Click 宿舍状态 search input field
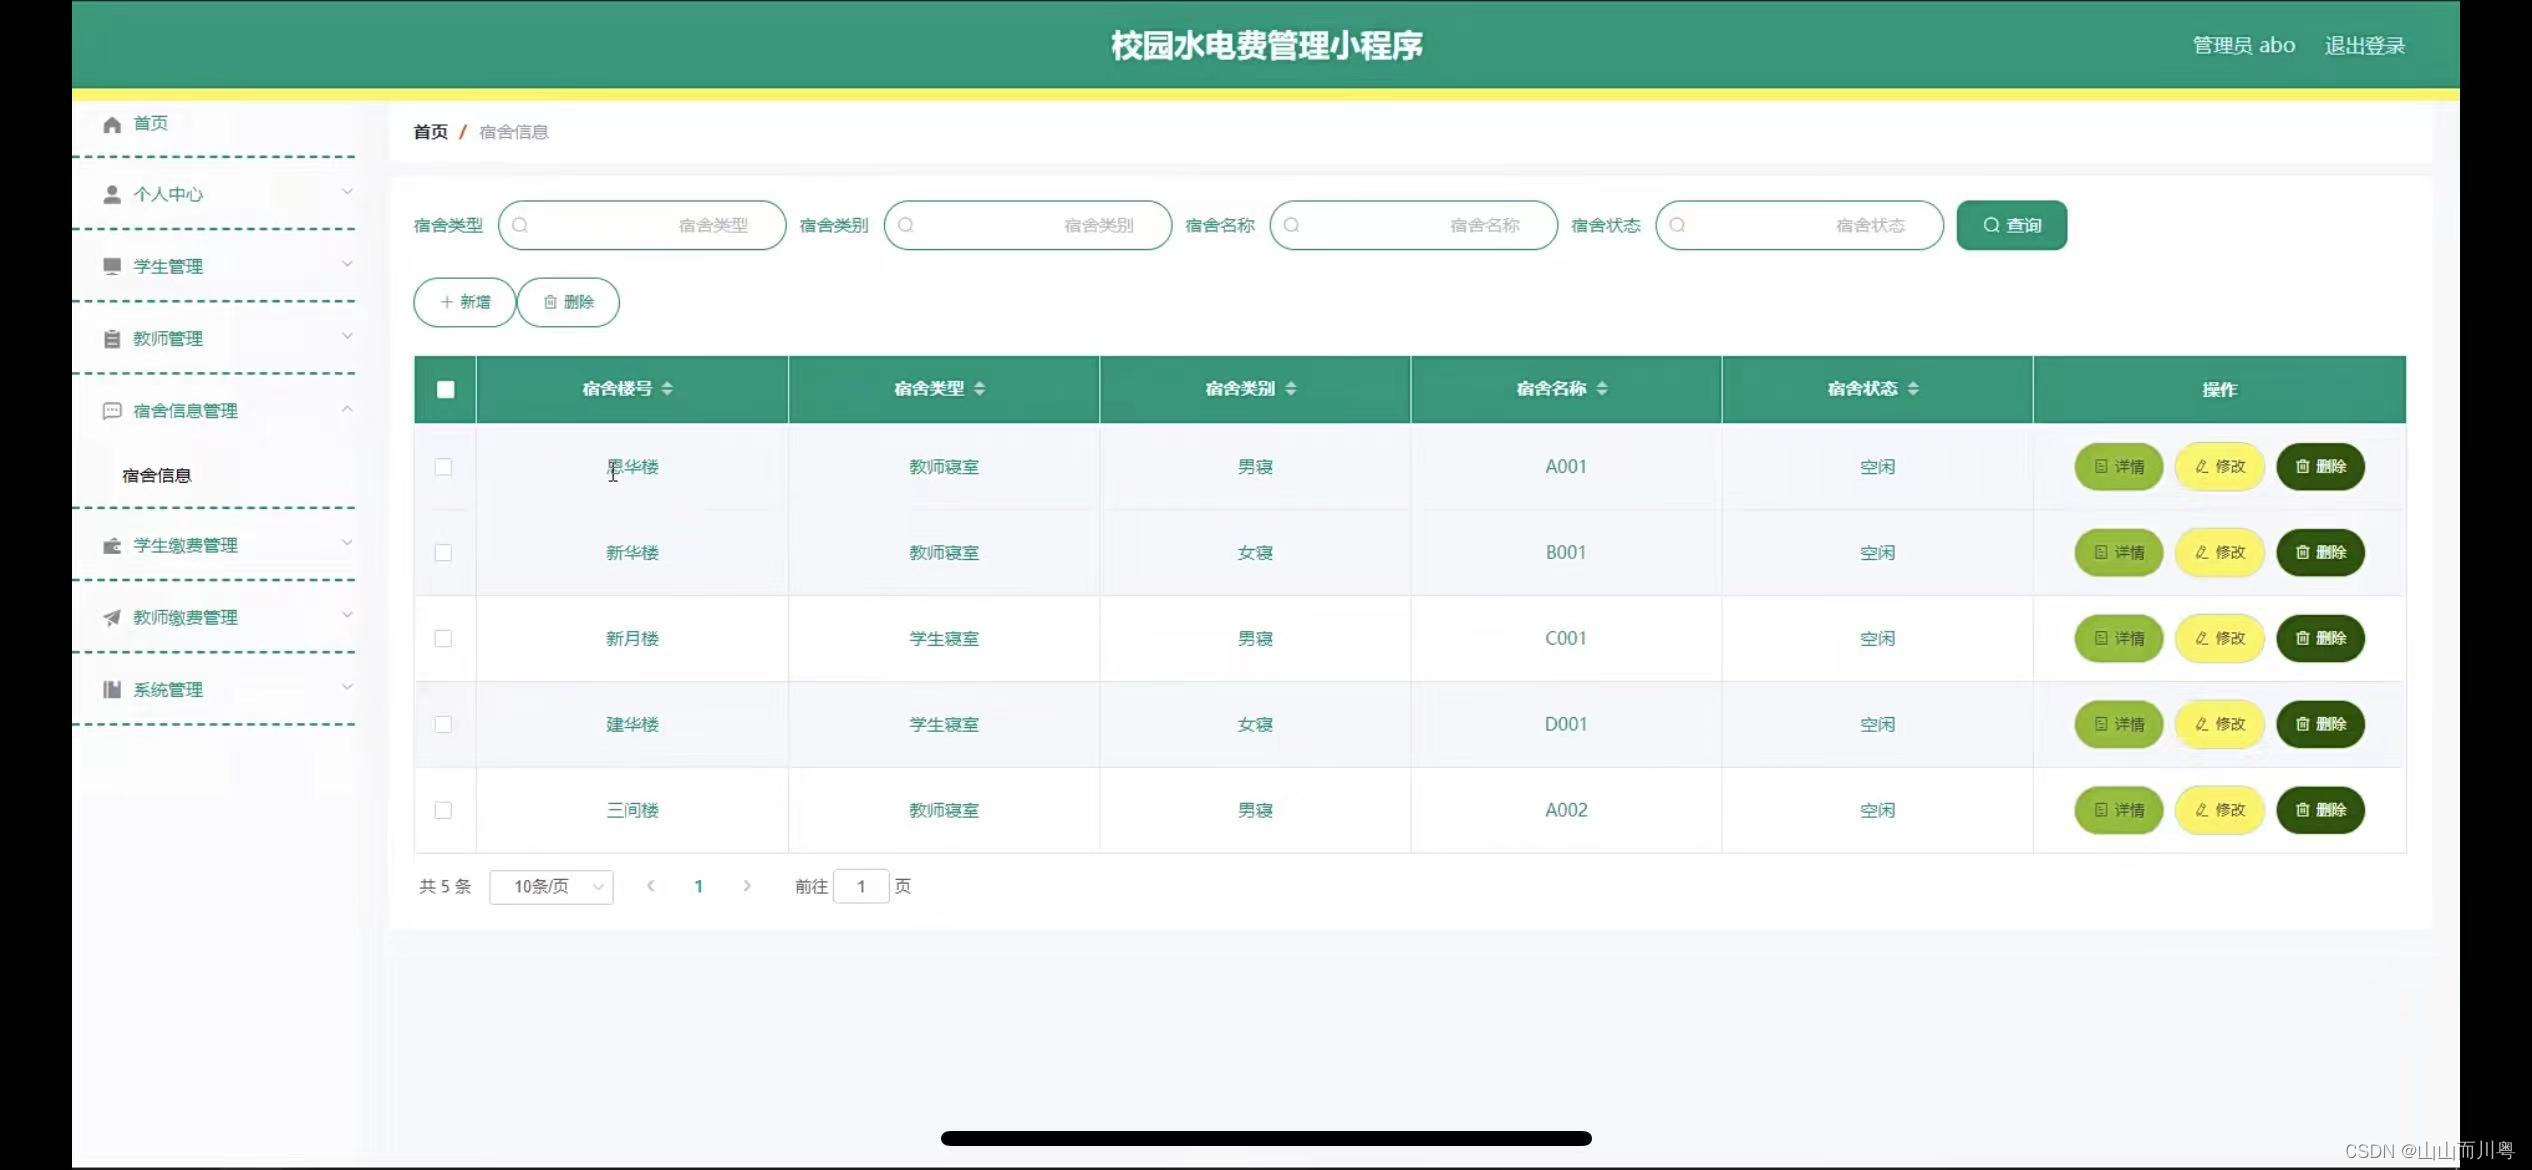Image resolution: width=2532 pixels, height=1170 pixels. 1799,224
